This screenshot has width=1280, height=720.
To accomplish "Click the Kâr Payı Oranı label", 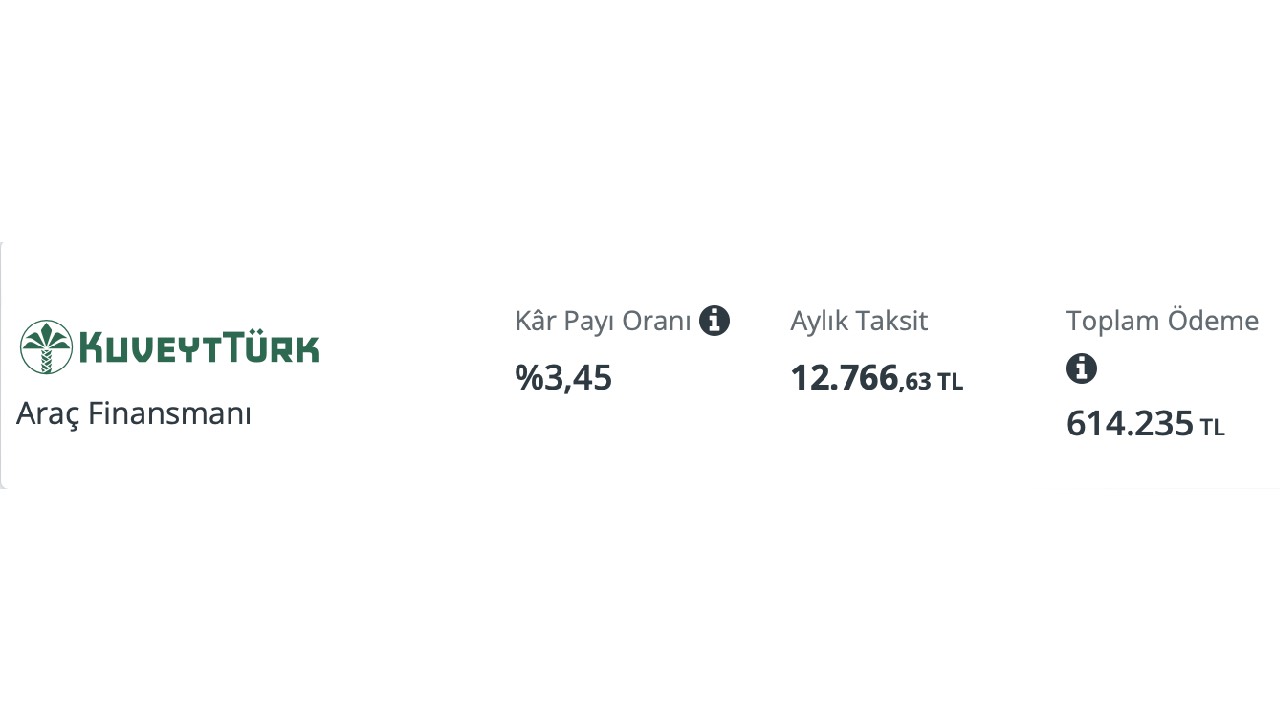I will 603,321.
